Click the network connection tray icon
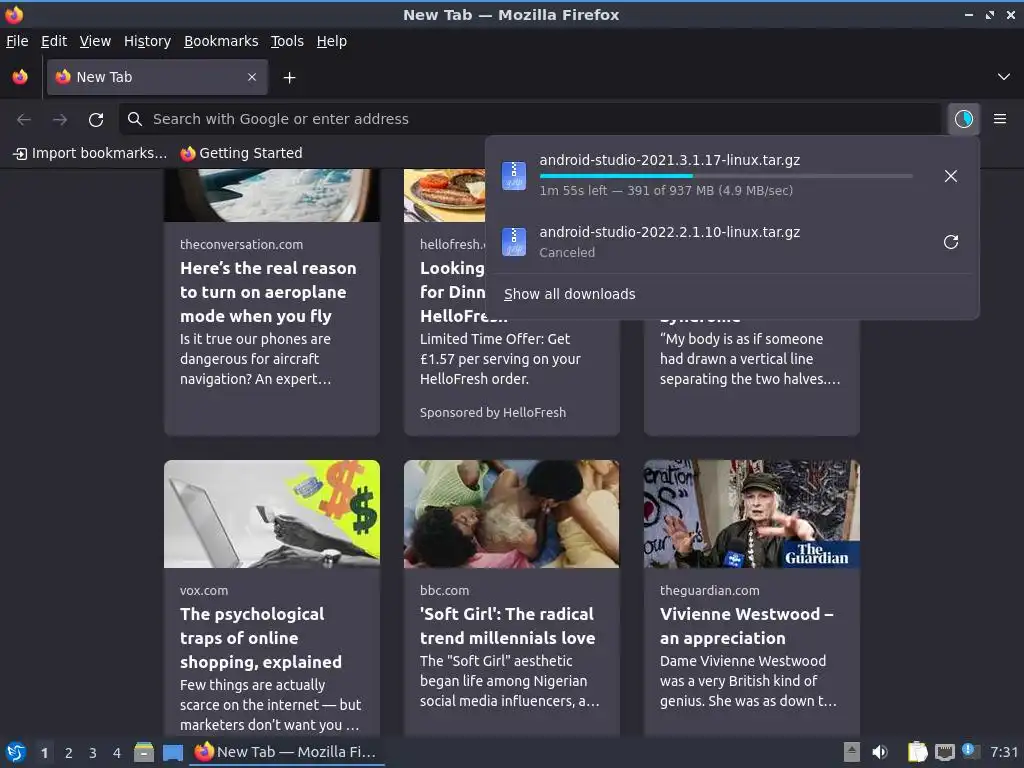 click(x=945, y=752)
